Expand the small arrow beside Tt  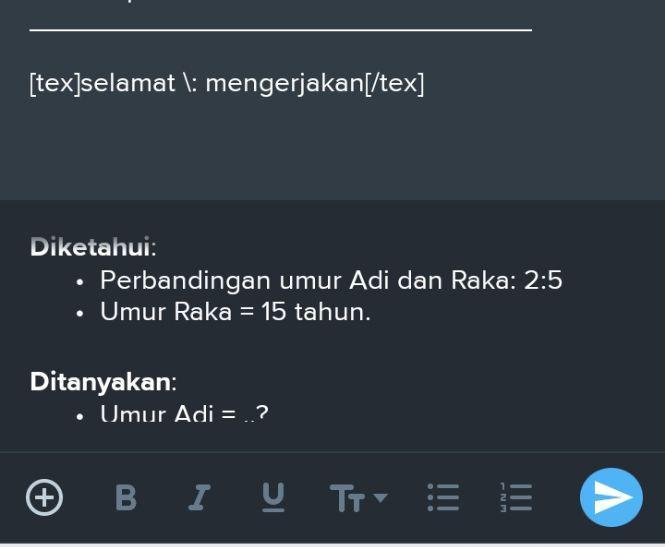(380, 497)
